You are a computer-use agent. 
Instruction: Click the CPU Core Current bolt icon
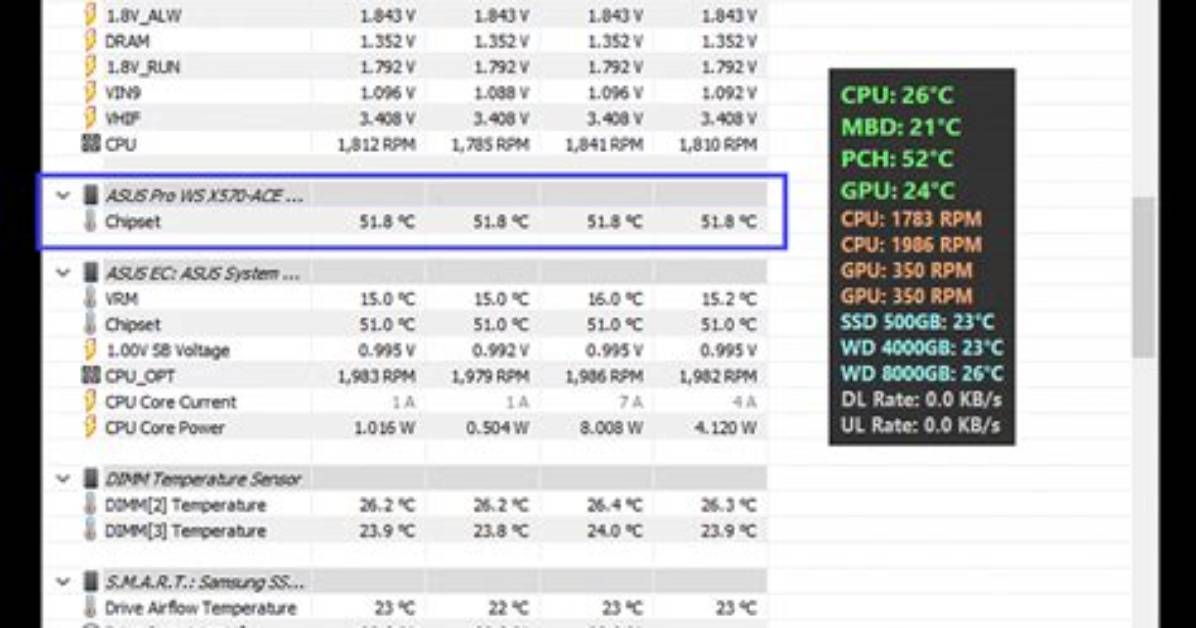point(91,401)
